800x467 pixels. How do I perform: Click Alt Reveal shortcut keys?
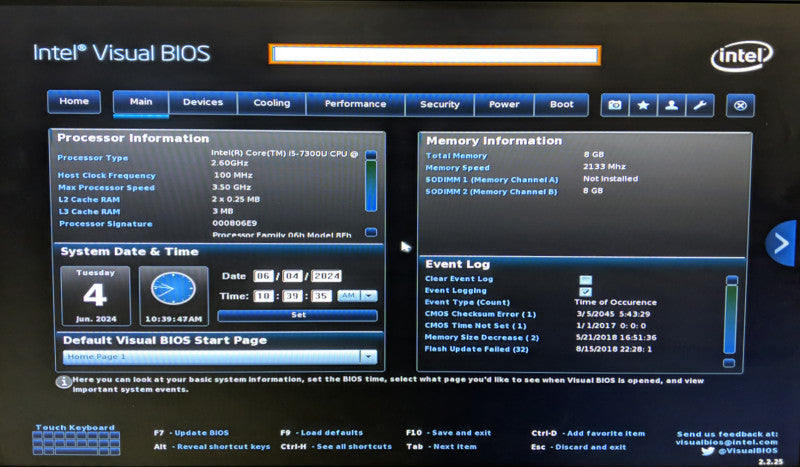click(x=212, y=447)
